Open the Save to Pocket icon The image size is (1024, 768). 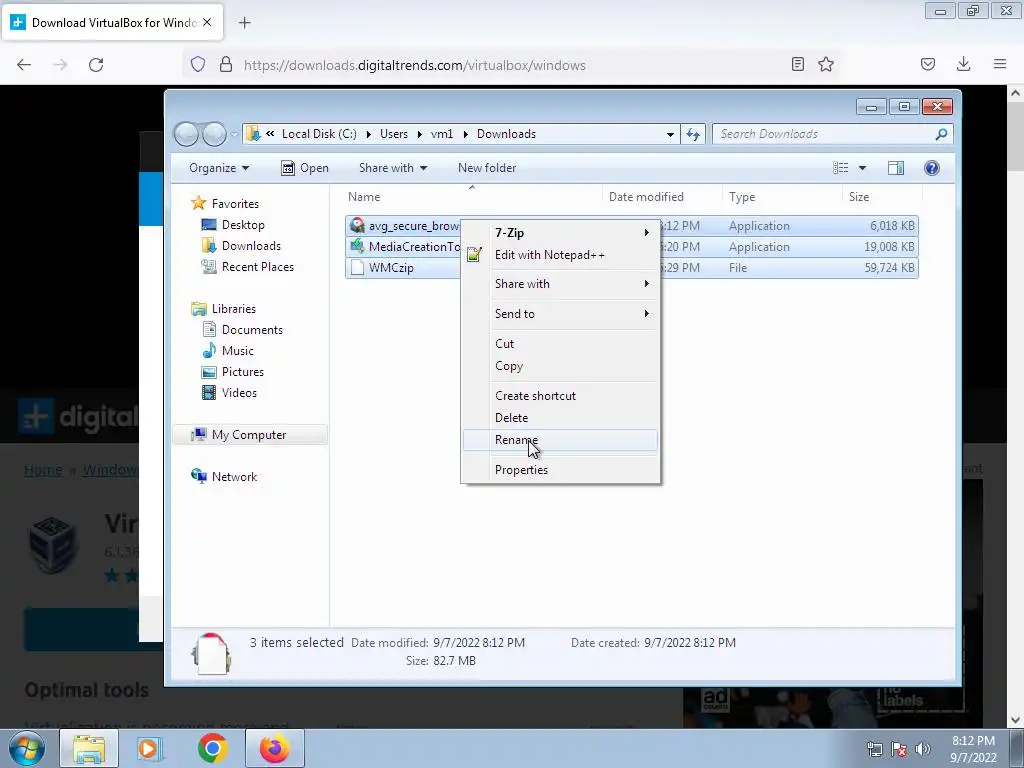[x=928, y=64]
